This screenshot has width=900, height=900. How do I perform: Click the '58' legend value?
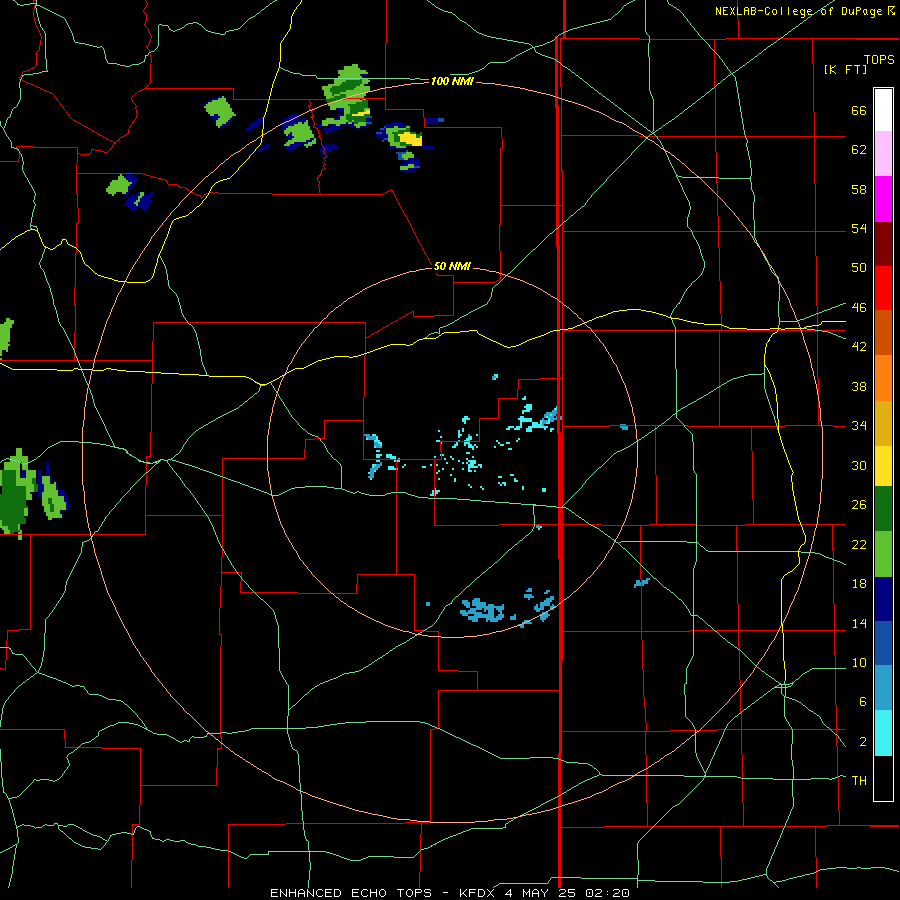point(859,189)
